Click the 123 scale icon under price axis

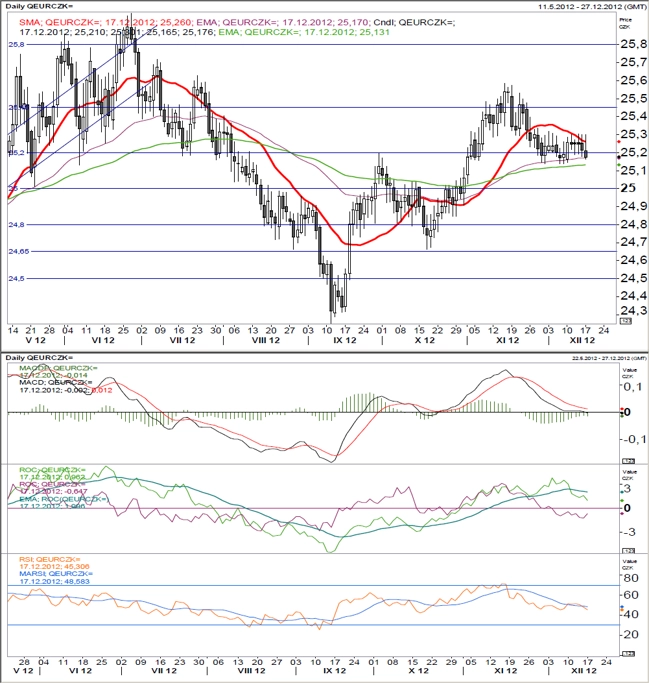click(625, 321)
